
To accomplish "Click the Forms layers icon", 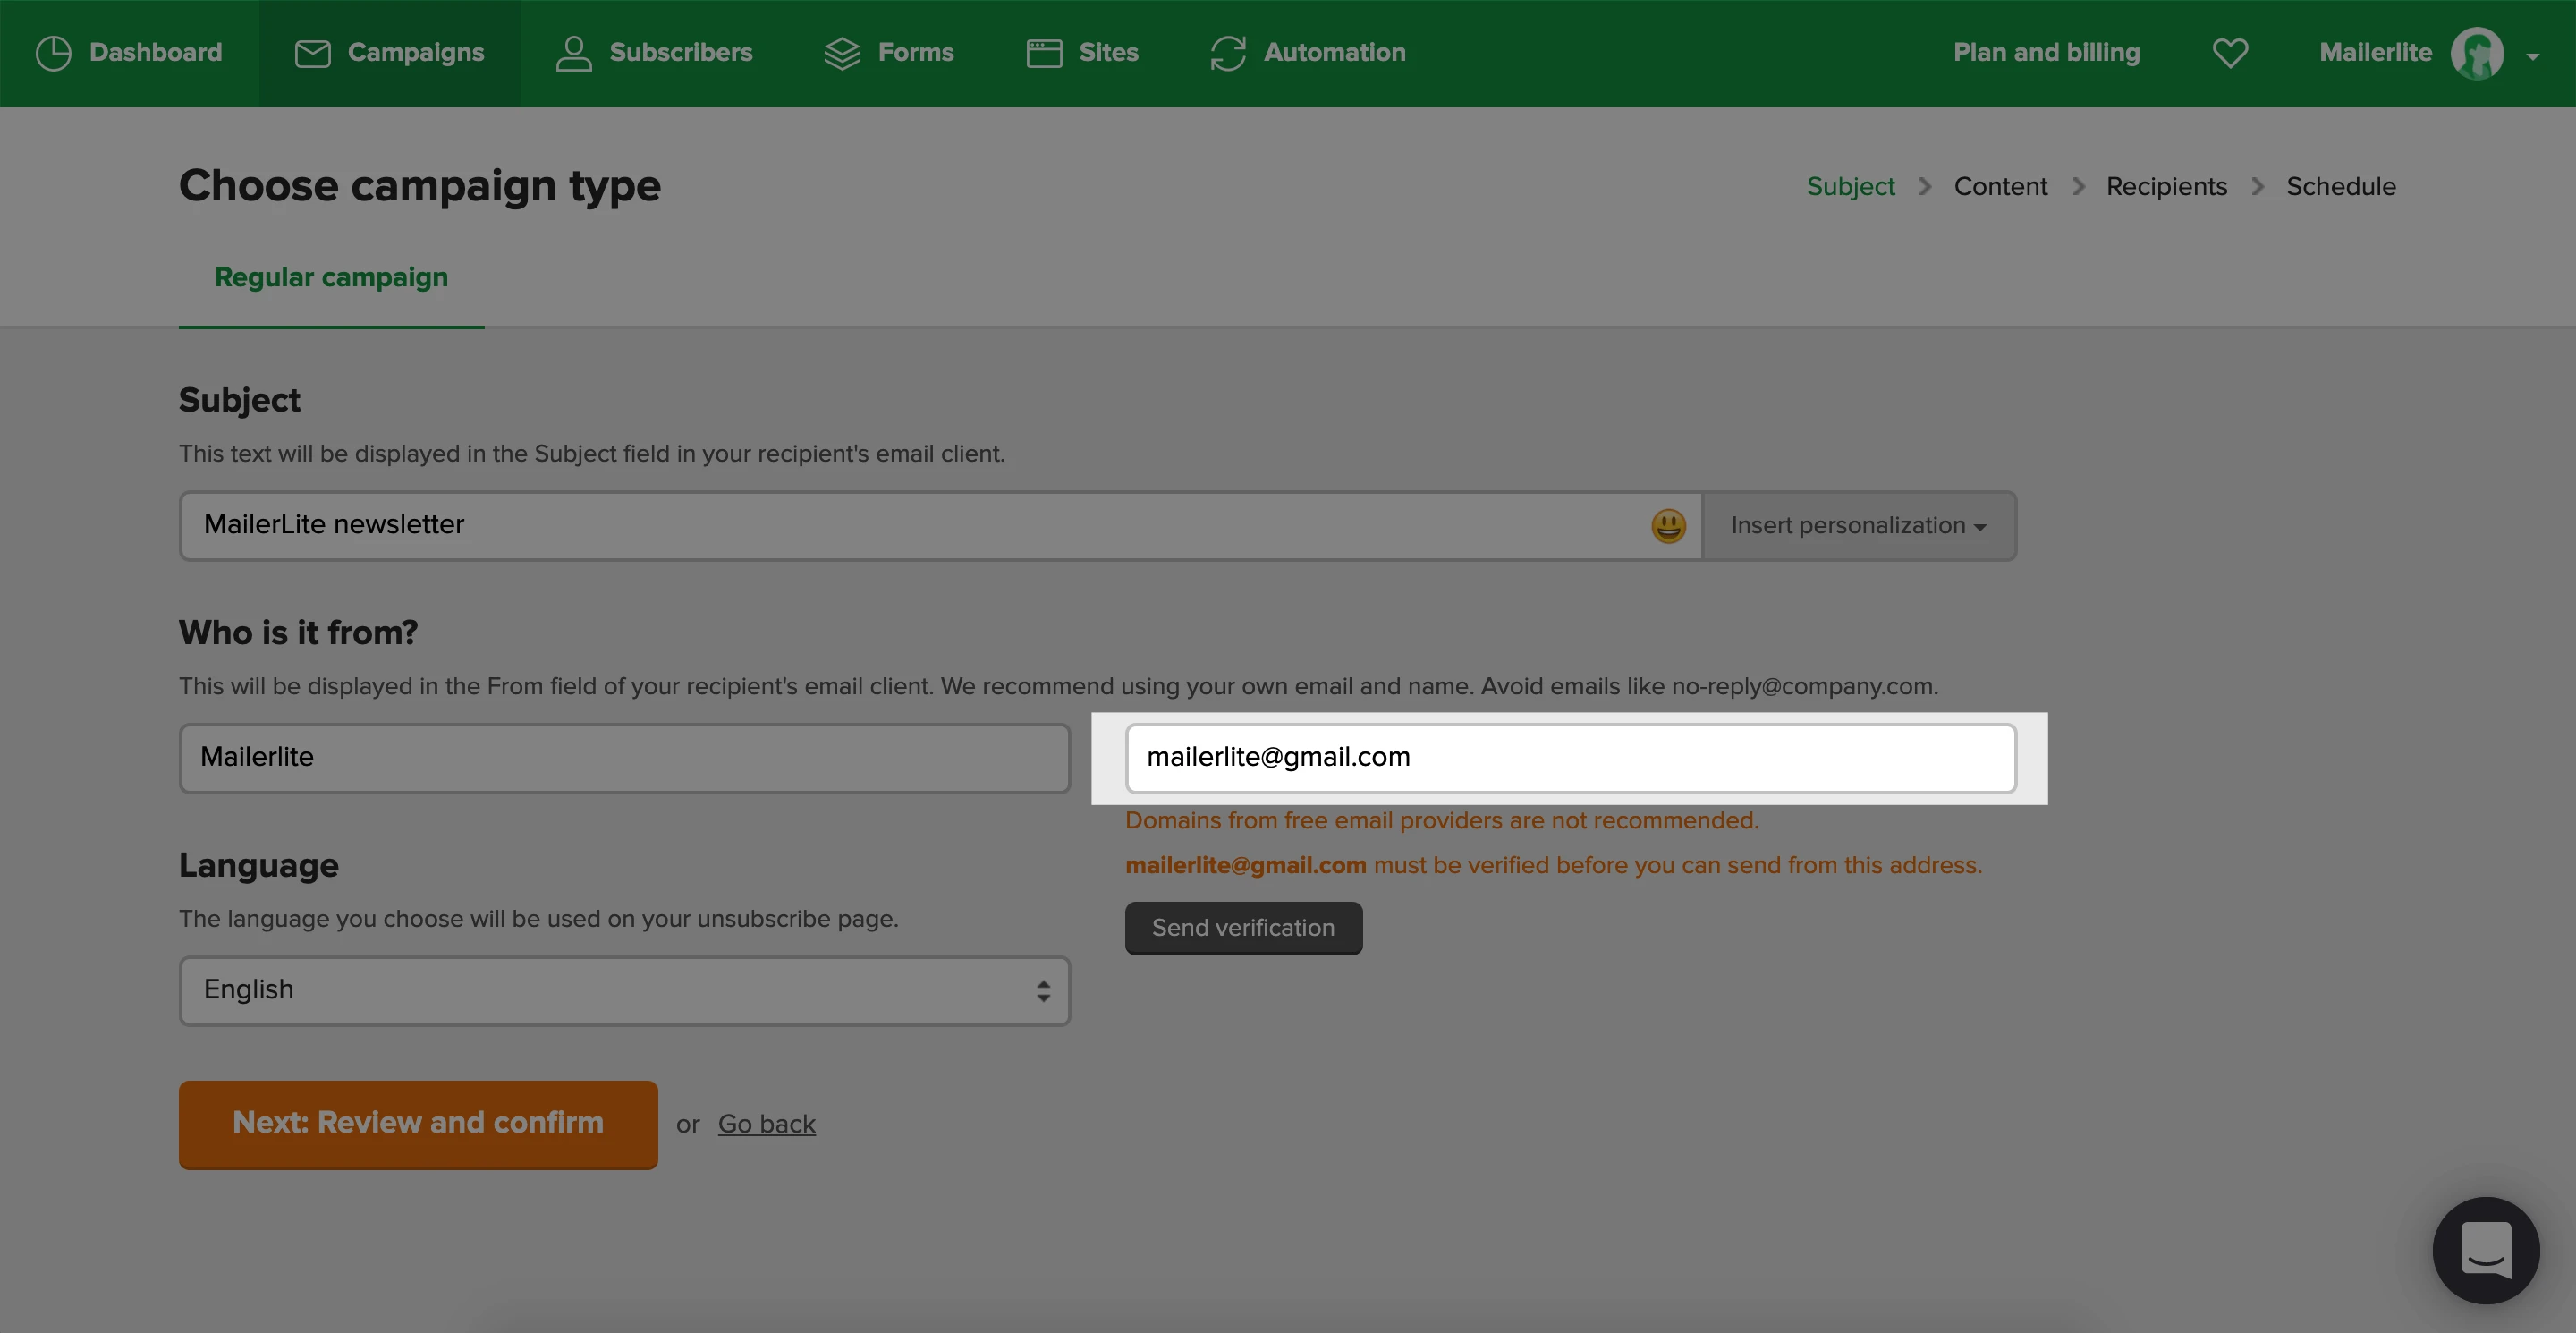I will 842,53.
